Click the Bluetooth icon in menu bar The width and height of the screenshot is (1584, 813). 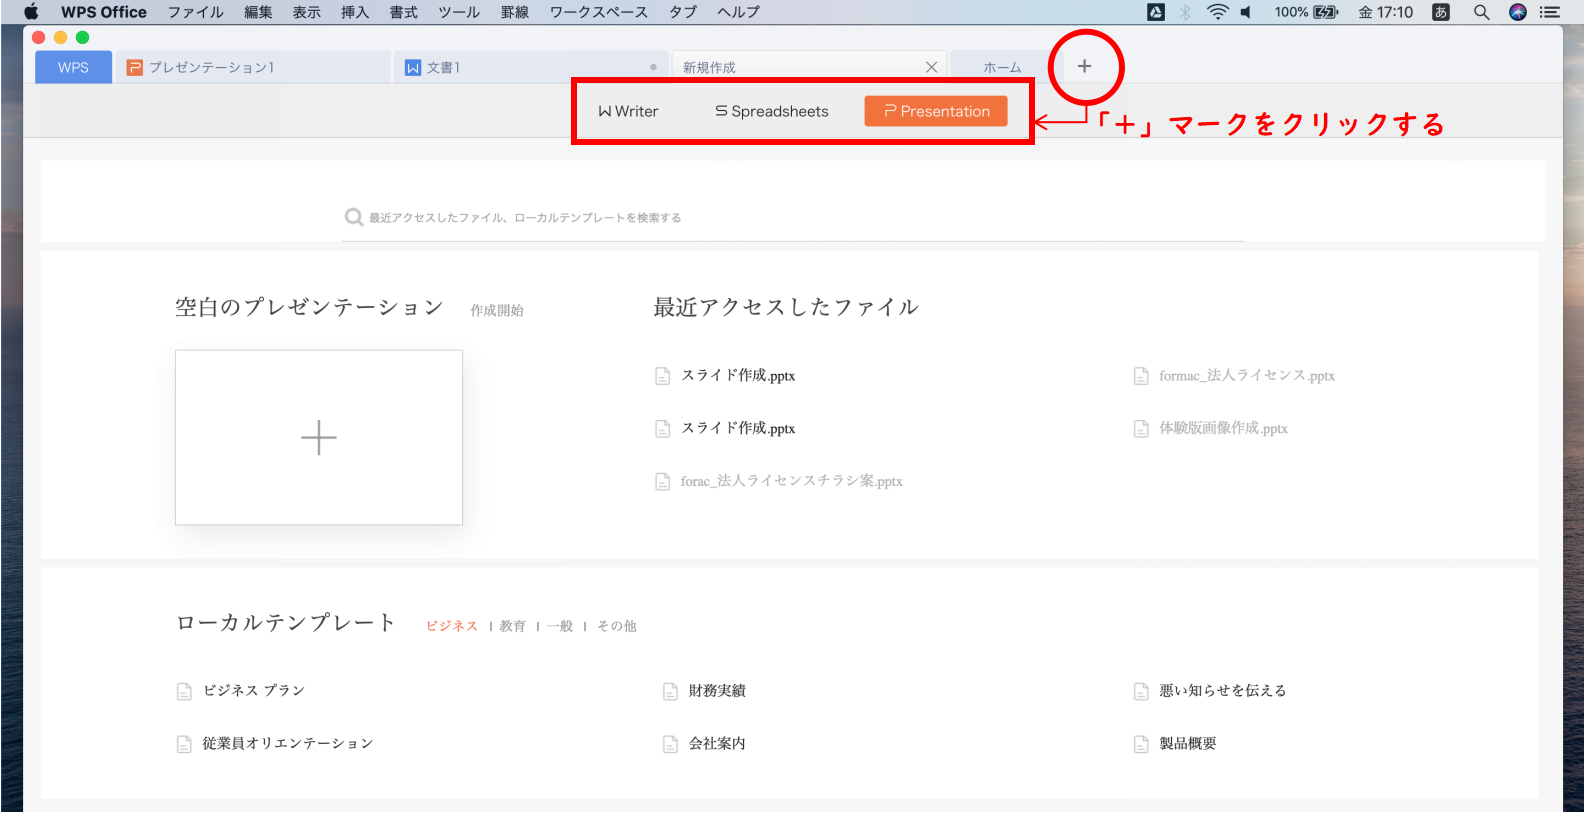point(1185,12)
